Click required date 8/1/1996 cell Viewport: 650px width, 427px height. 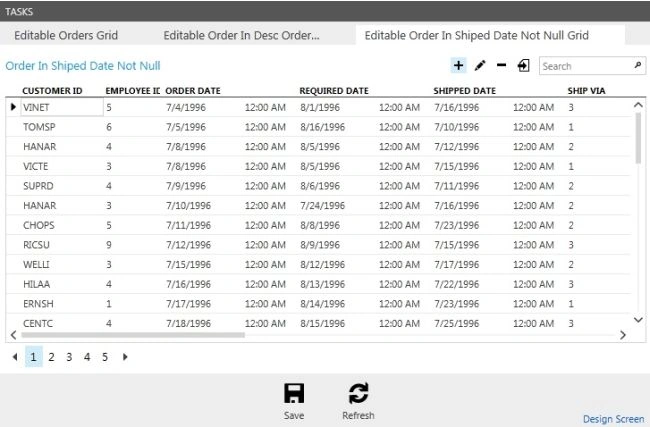click(x=320, y=107)
